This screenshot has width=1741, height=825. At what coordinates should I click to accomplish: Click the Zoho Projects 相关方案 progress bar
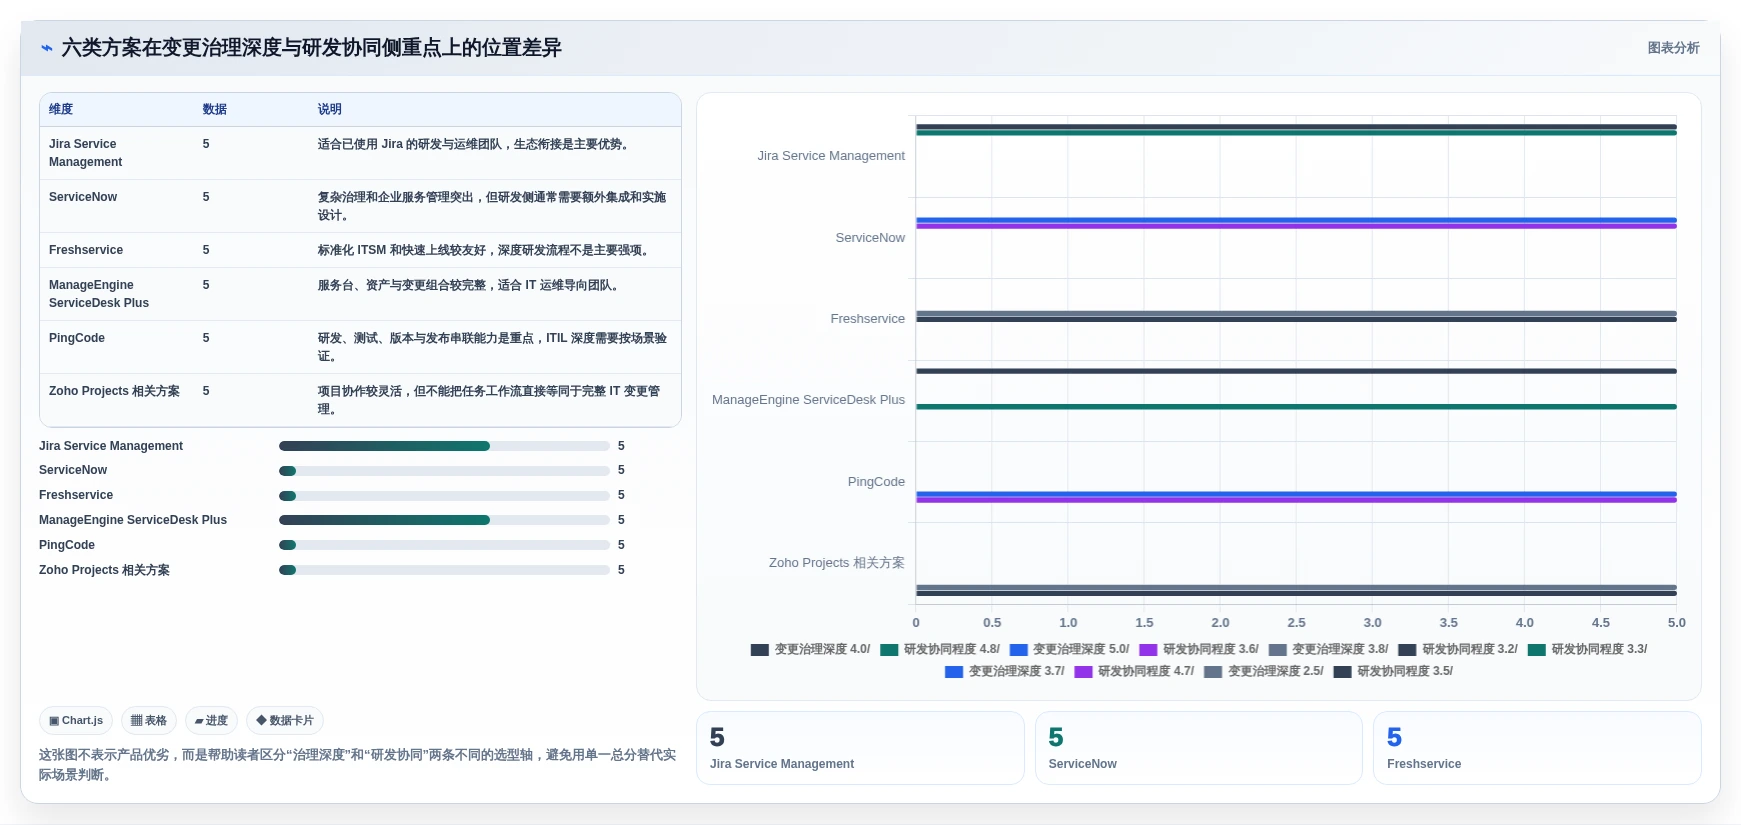[444, 570]
